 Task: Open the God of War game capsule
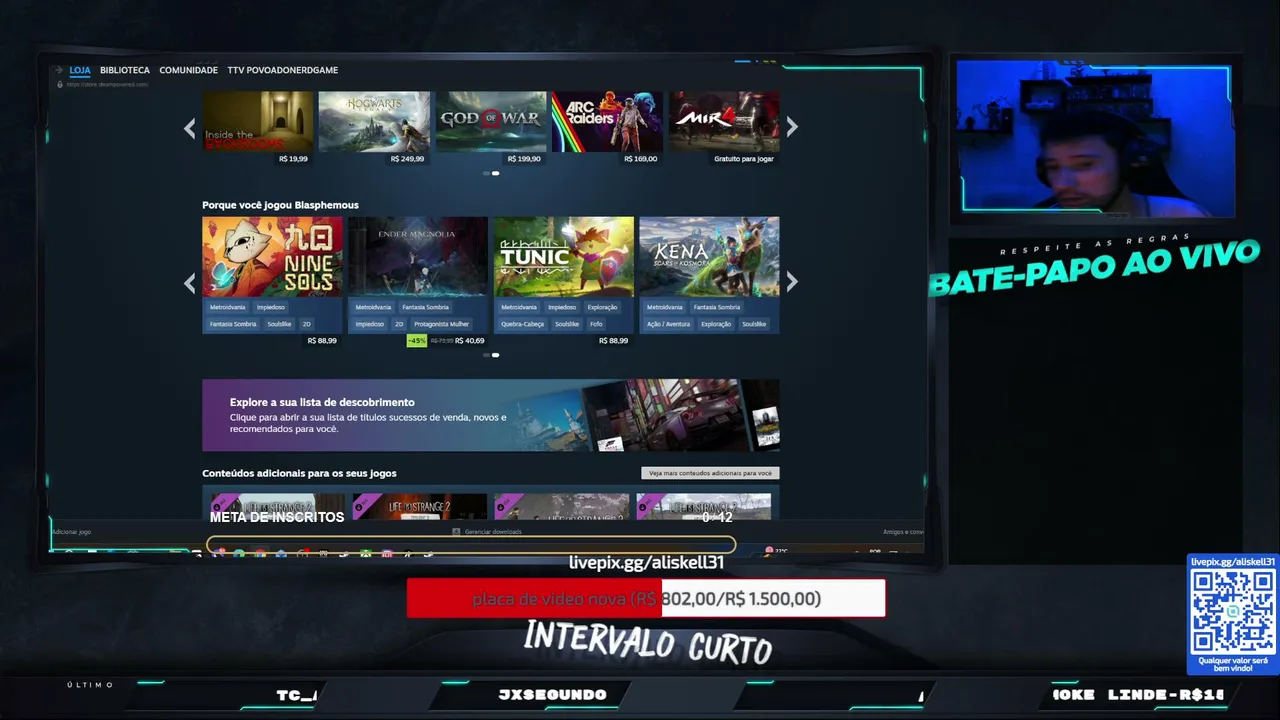(x=491, y=121)
